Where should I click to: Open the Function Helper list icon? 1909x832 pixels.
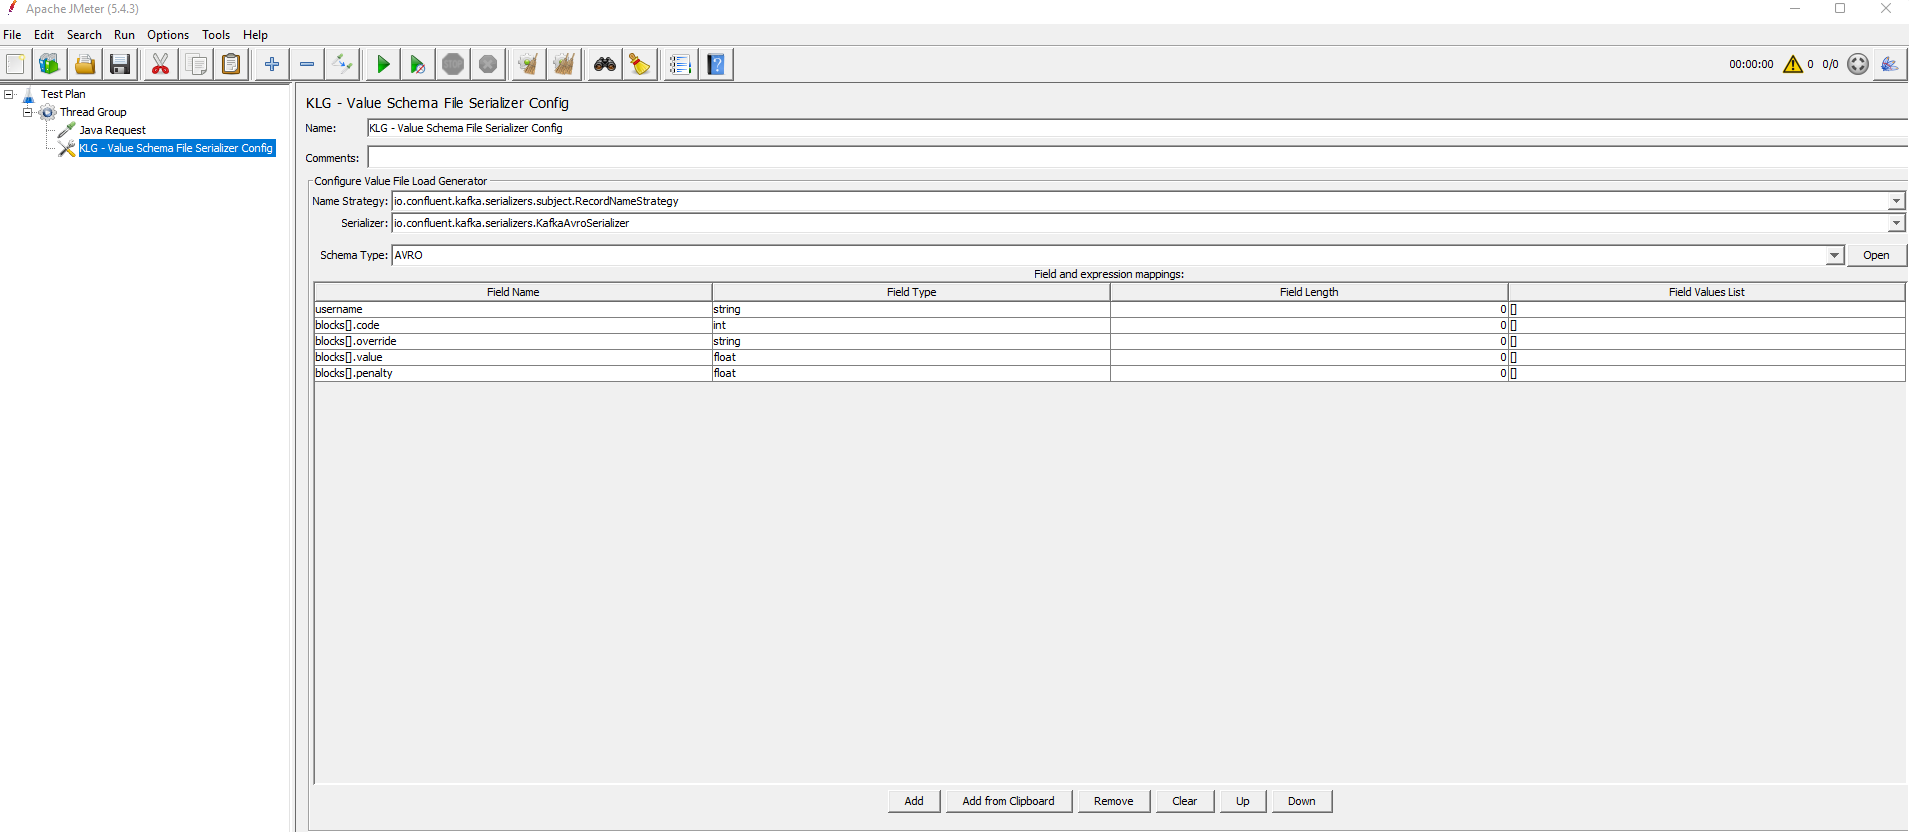coord(680,64)
